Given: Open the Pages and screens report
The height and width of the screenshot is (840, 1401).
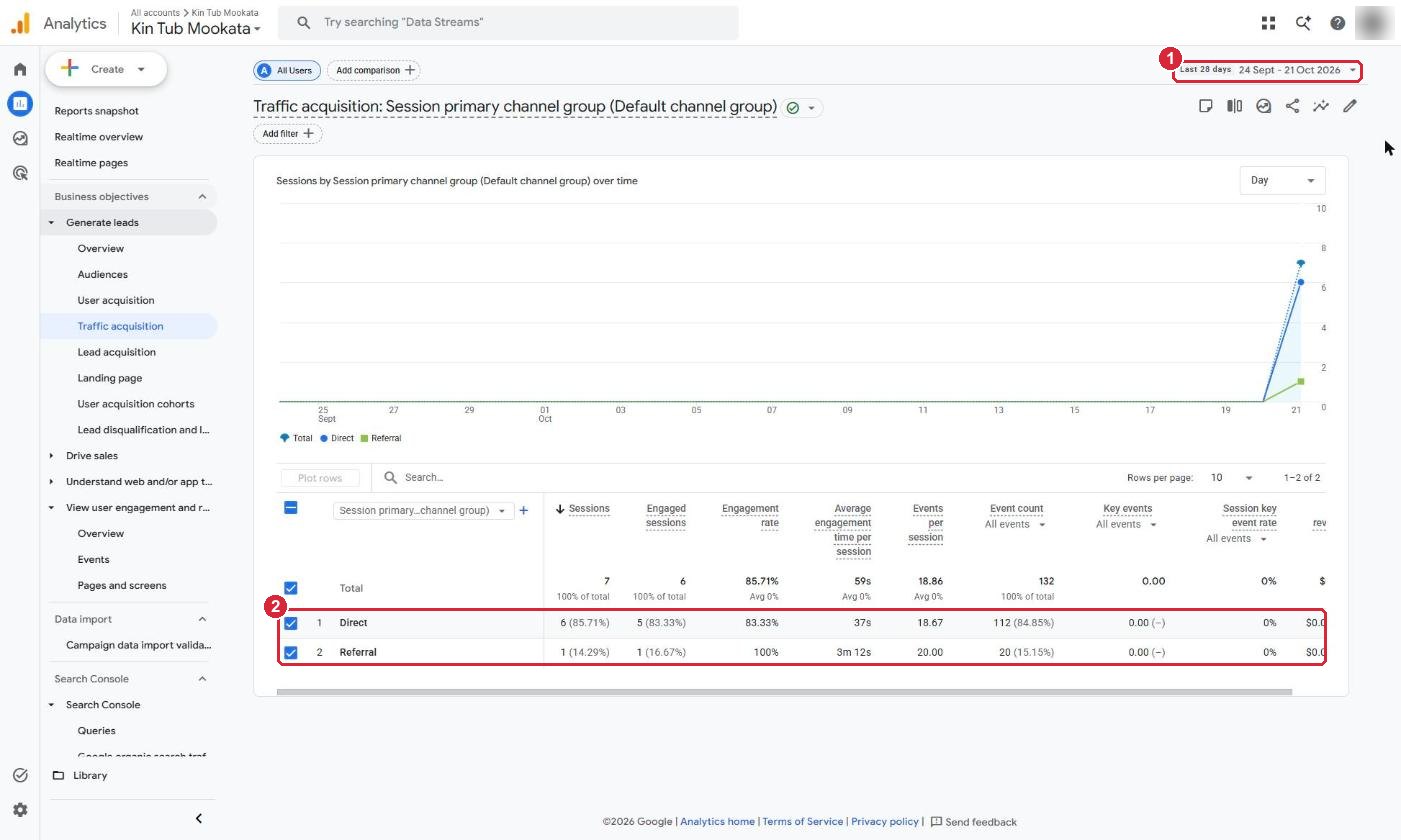Looking at the screenshot, I should tap(122, 585).
